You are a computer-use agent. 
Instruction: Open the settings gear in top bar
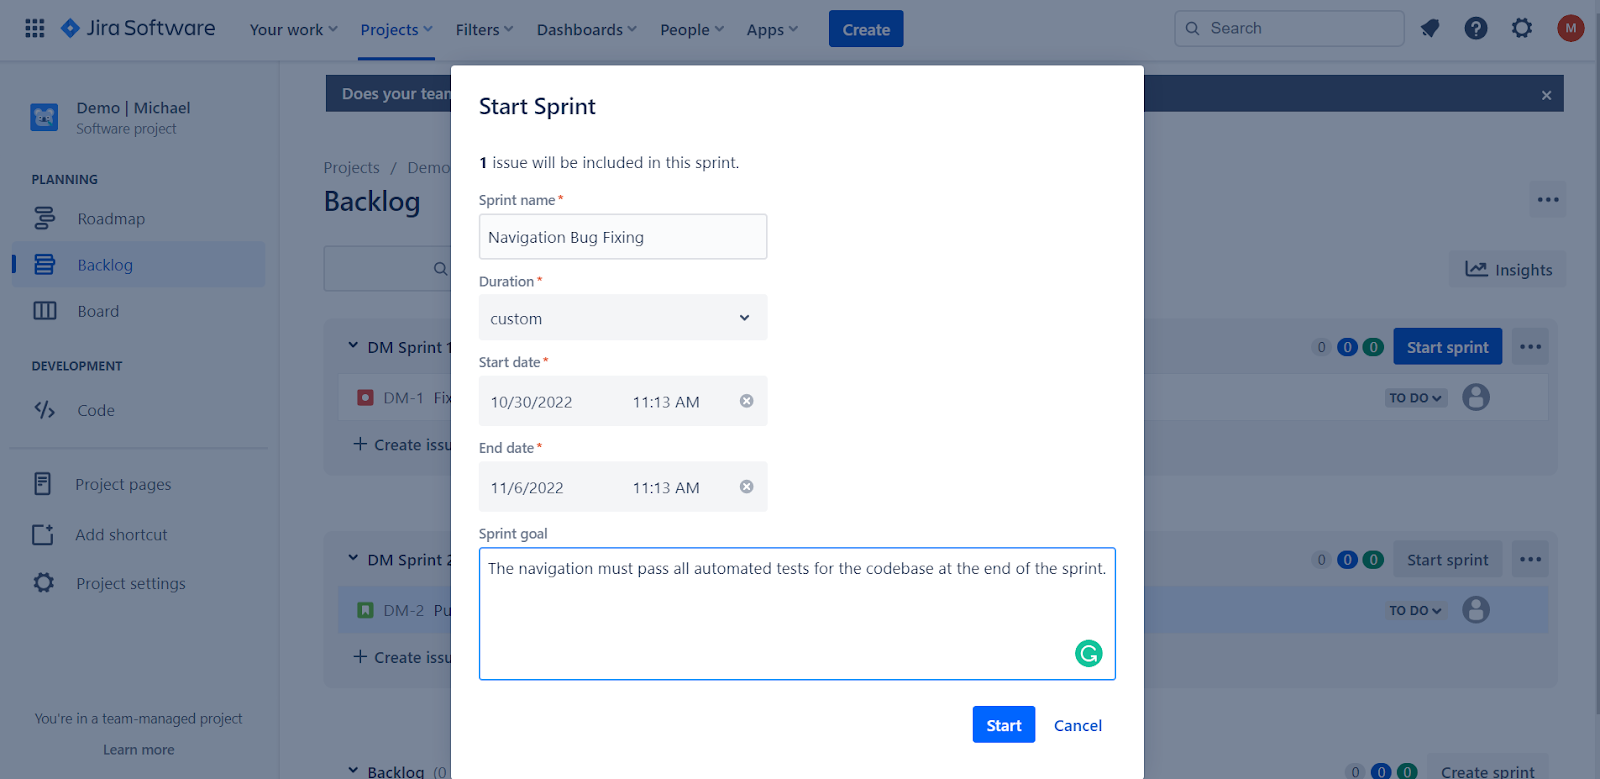click(x=1522, y=29)
